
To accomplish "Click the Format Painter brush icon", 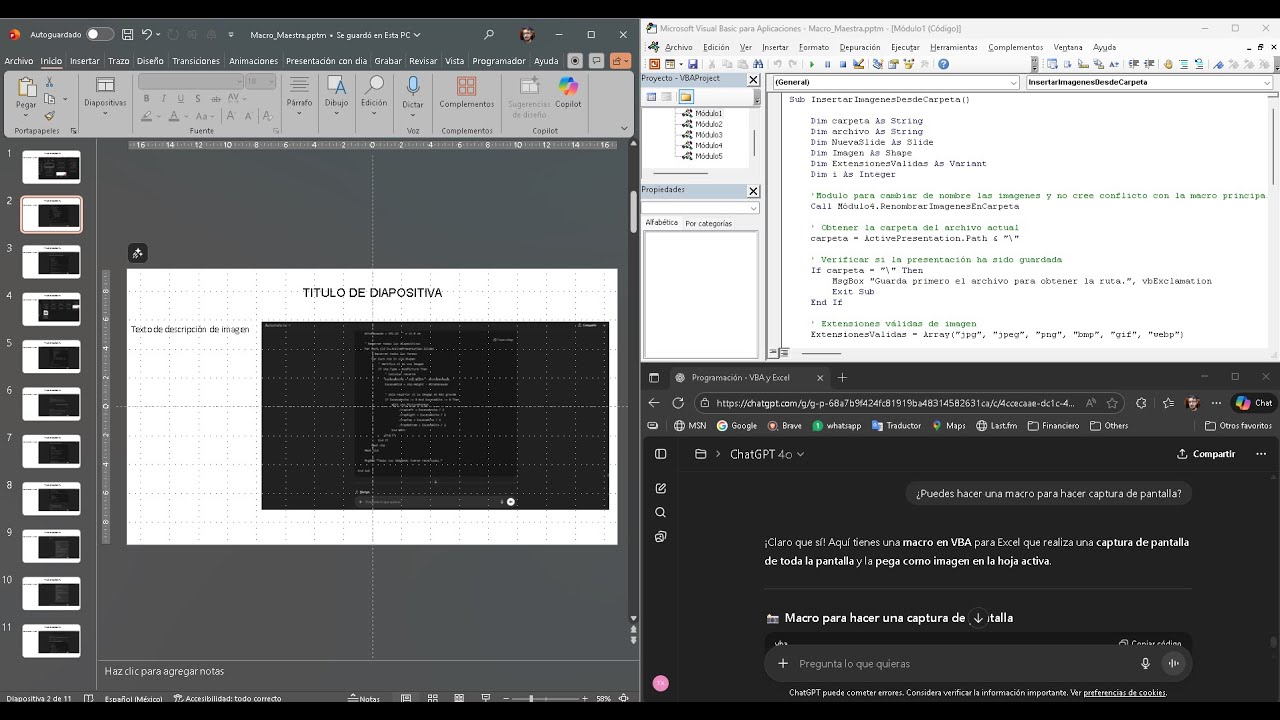I will pyautogui.click(x=49, y=116).
